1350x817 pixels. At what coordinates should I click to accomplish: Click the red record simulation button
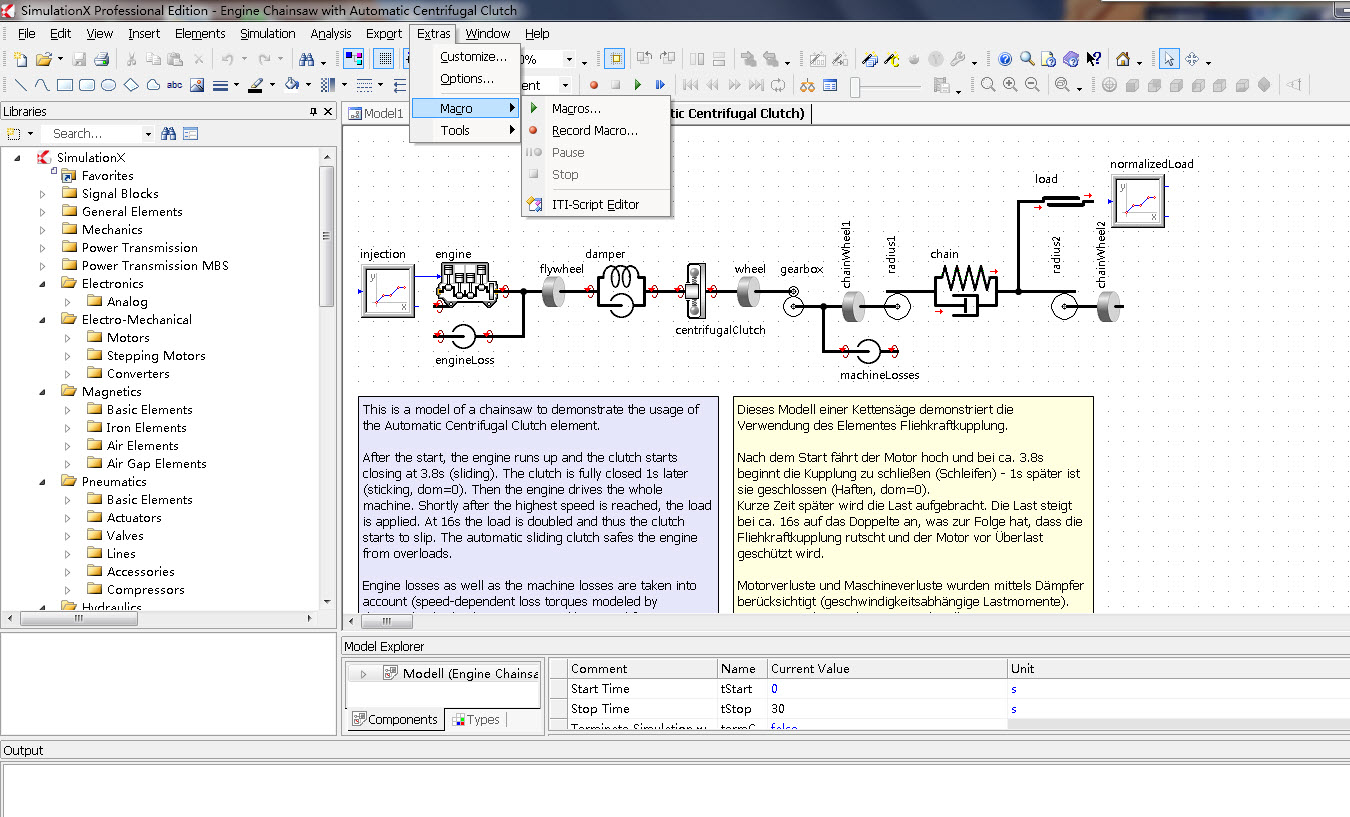coord(593,85)
